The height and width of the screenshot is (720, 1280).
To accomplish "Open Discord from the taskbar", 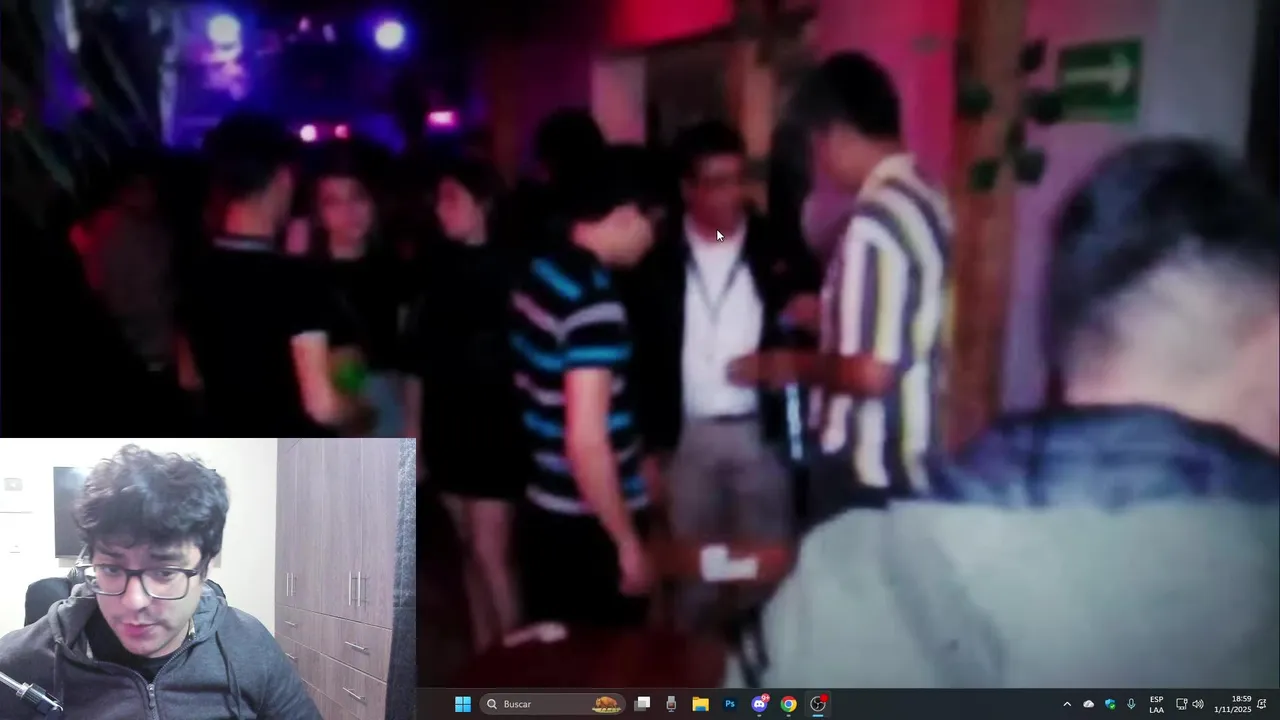I will [760, 704].
